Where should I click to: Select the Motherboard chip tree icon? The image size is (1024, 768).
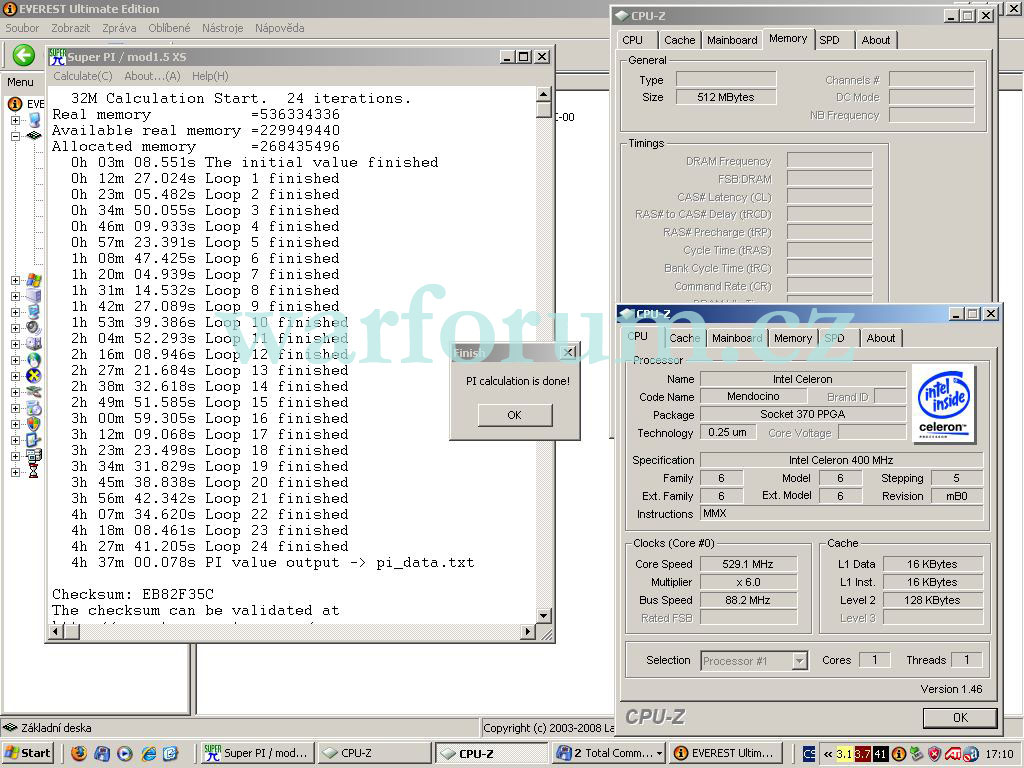tap(34, 136)
